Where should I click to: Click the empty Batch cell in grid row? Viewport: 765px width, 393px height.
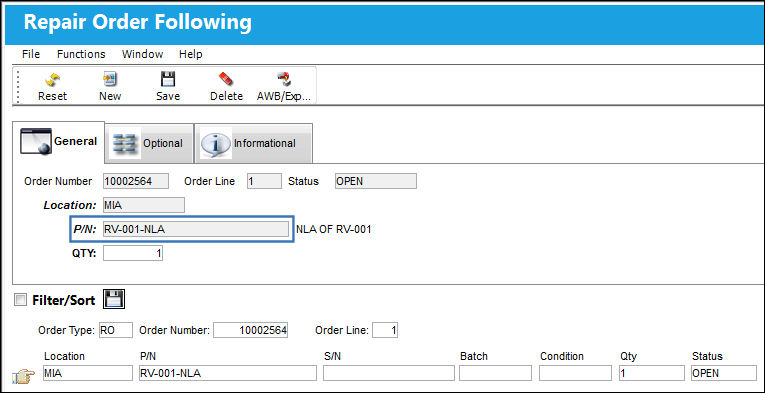point(495,373)
